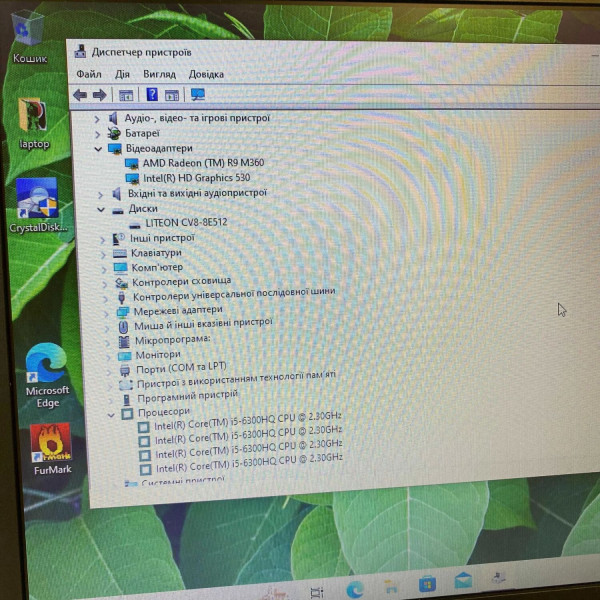Viewport: 600px width, 600px height.
Task: Click the Back arrow toolbar icon
Action: point(80,95)
